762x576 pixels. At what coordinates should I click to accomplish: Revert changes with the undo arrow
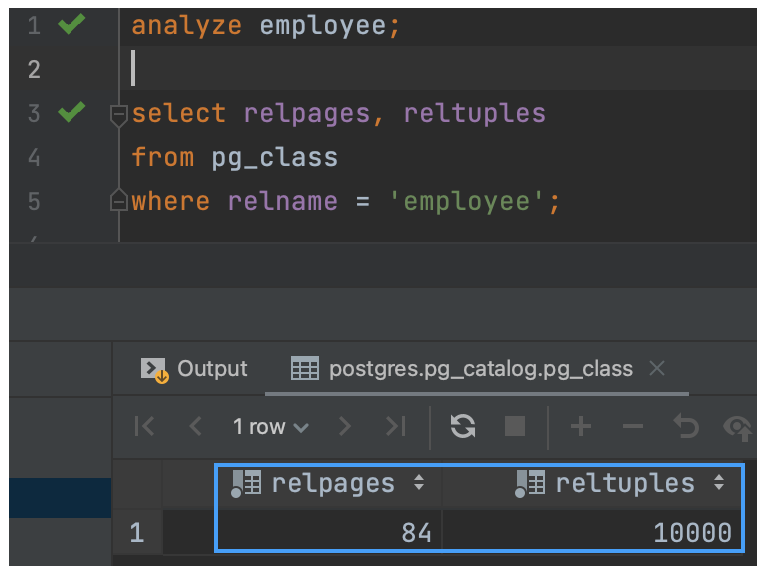686,426
